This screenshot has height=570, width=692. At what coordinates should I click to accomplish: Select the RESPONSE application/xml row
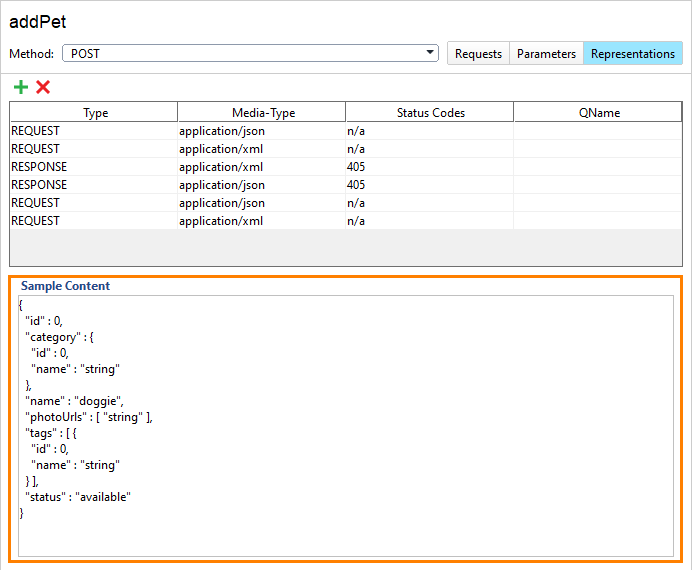pos(94,166)
